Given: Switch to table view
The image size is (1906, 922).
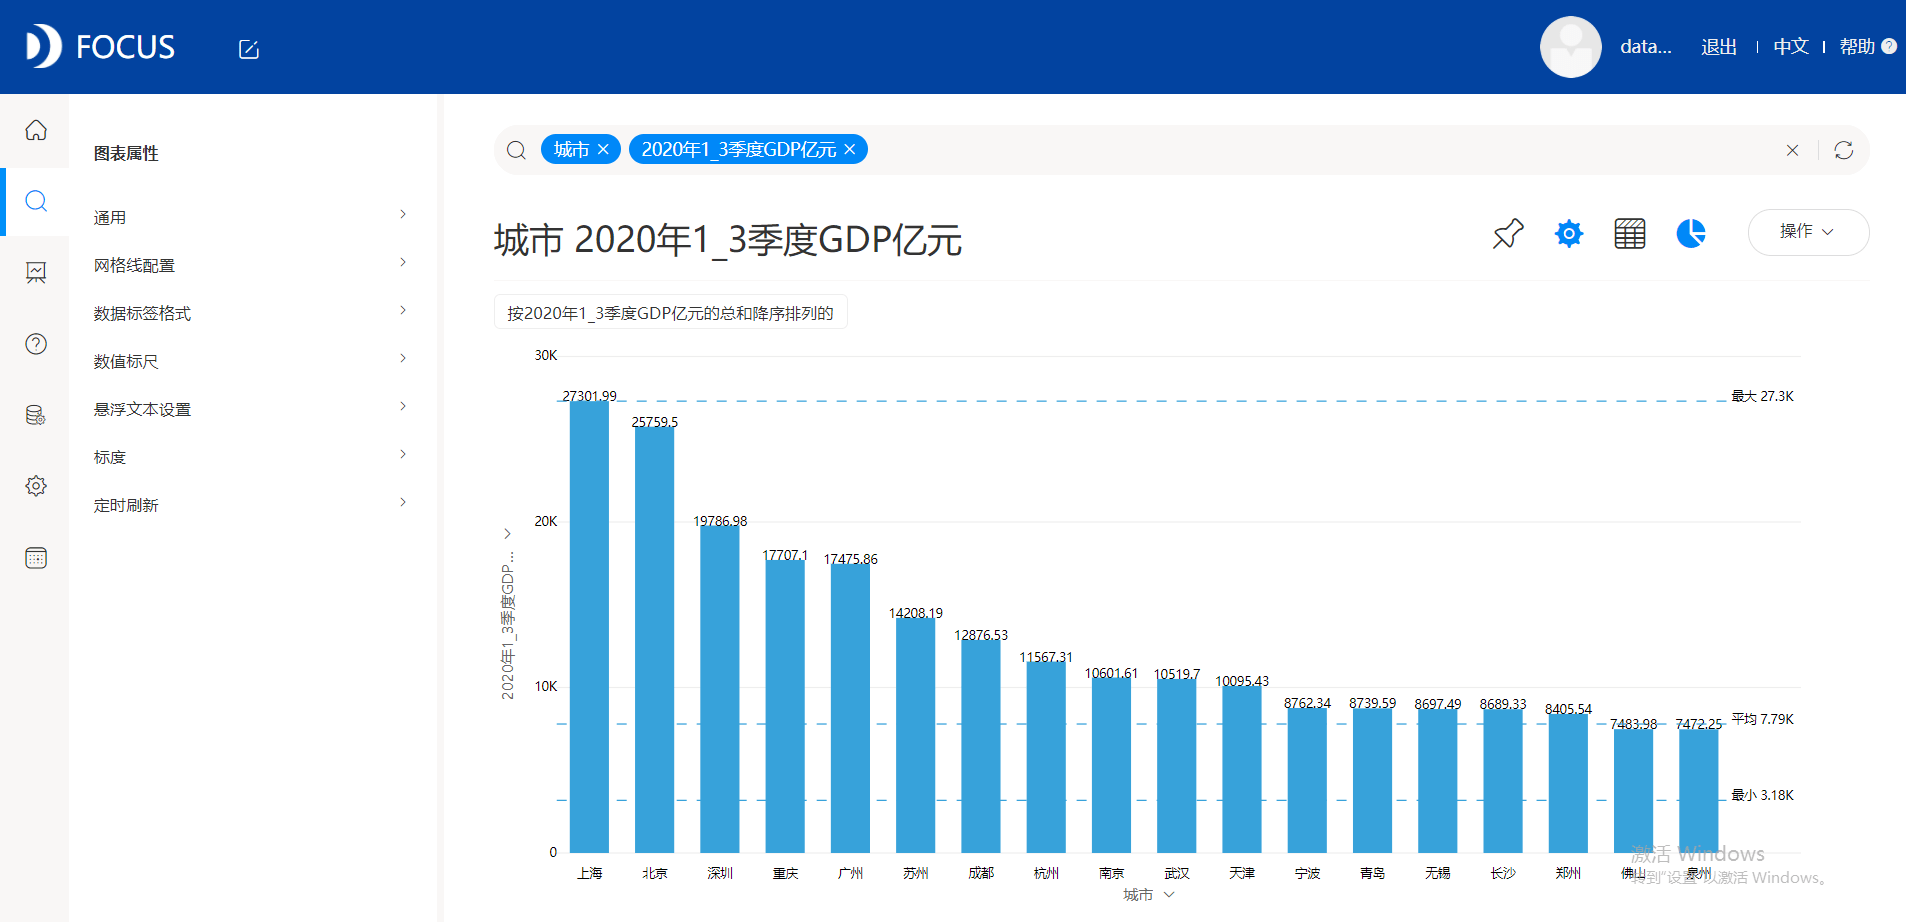Looking at the screenshot, I should (1630, 234).
